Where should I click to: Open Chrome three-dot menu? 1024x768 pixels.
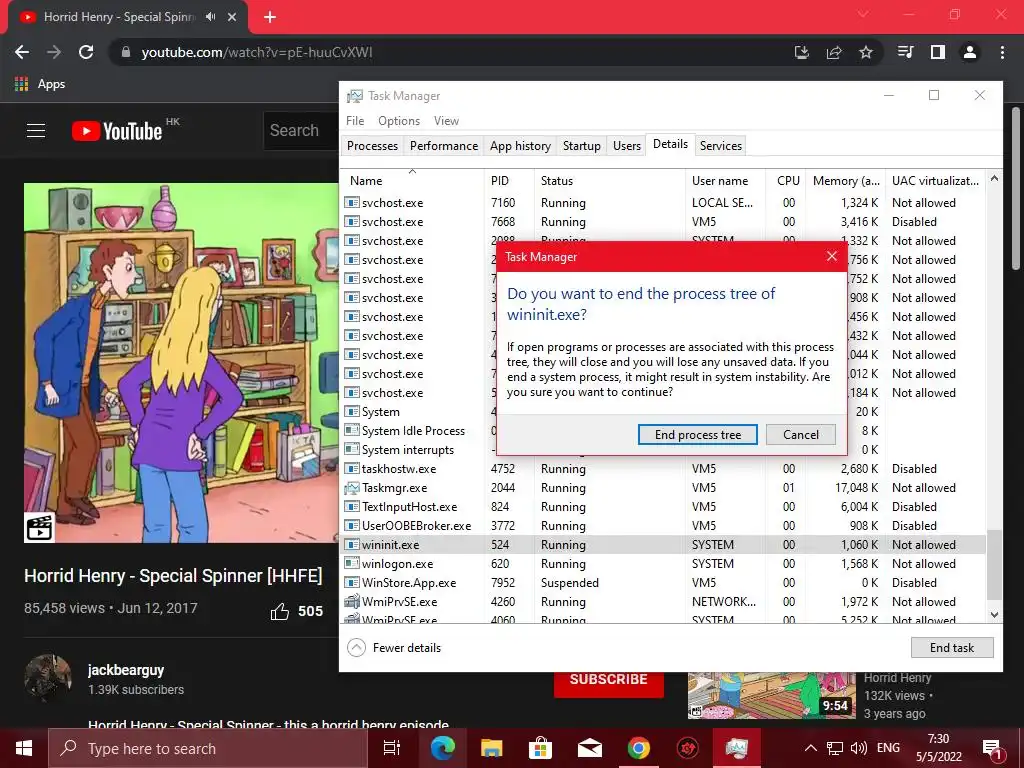coord(1002,52)
